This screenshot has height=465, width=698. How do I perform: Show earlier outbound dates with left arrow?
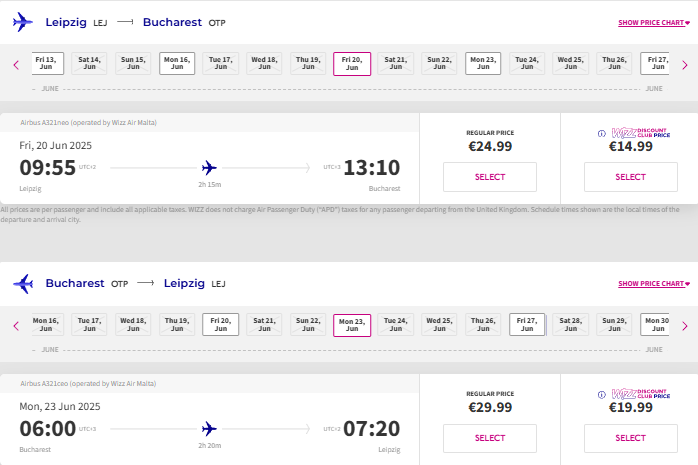(16, 65)
